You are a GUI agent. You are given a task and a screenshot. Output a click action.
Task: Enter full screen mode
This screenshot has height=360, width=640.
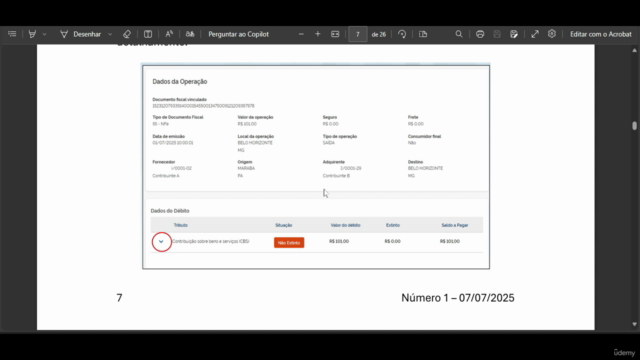[x=535, y=34]
